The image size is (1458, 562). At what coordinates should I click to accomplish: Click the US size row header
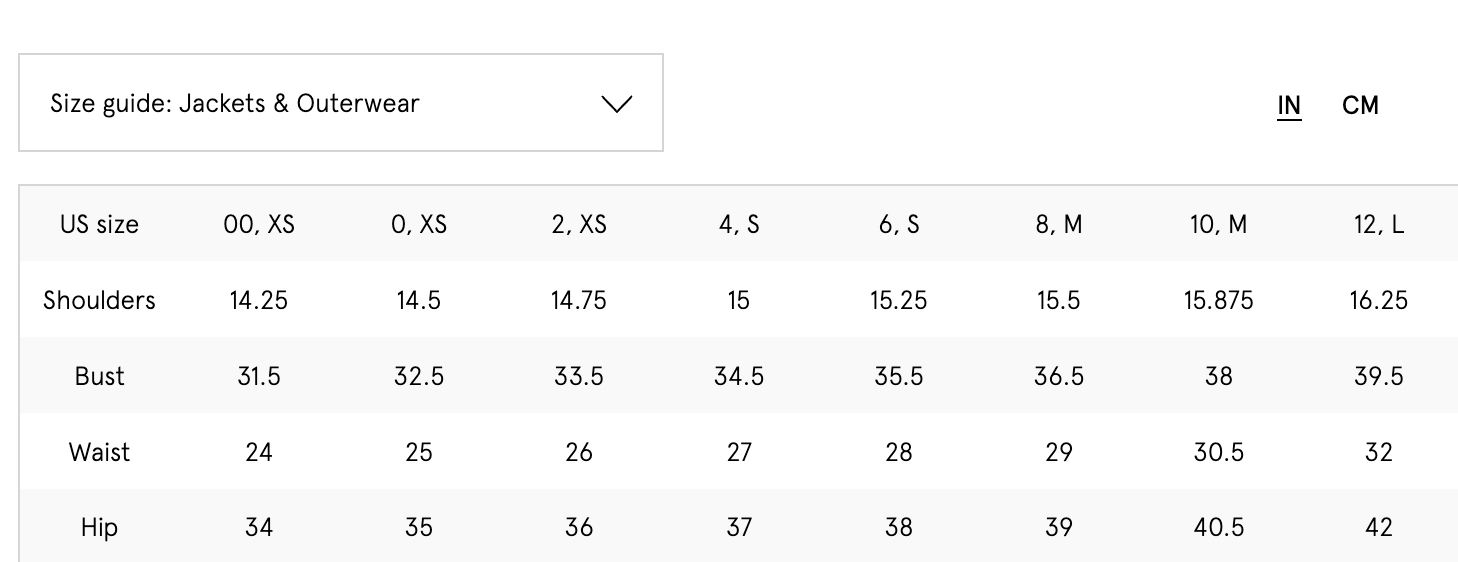[x=99, y=224]
